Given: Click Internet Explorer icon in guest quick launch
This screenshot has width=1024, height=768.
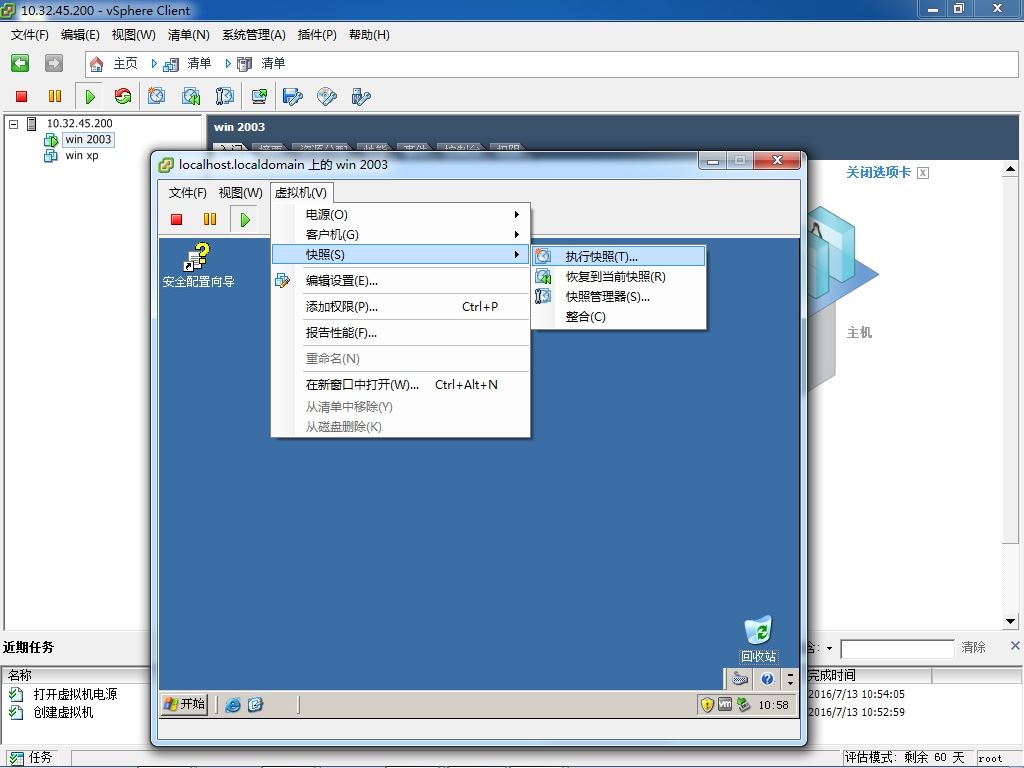Looking at the screenshot, I should 232,705.
